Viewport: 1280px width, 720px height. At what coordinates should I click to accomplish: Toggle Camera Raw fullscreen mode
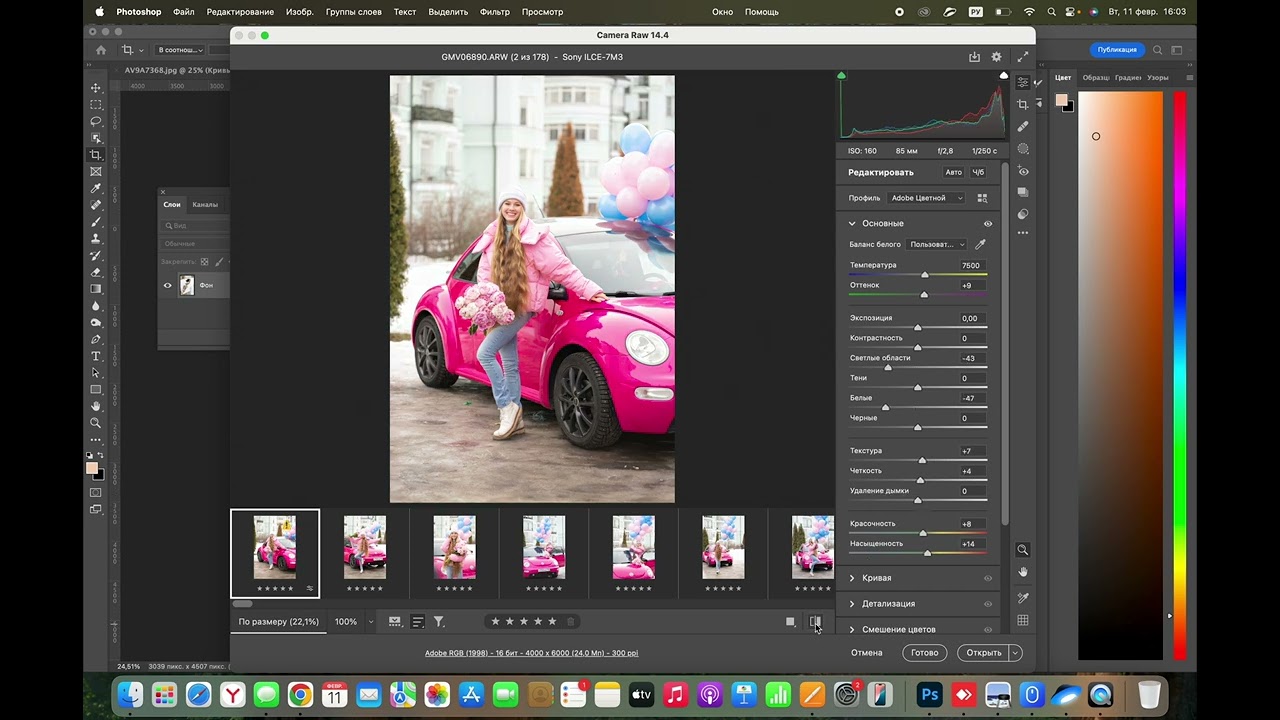pyautogui.click(x=1022, y=57)
